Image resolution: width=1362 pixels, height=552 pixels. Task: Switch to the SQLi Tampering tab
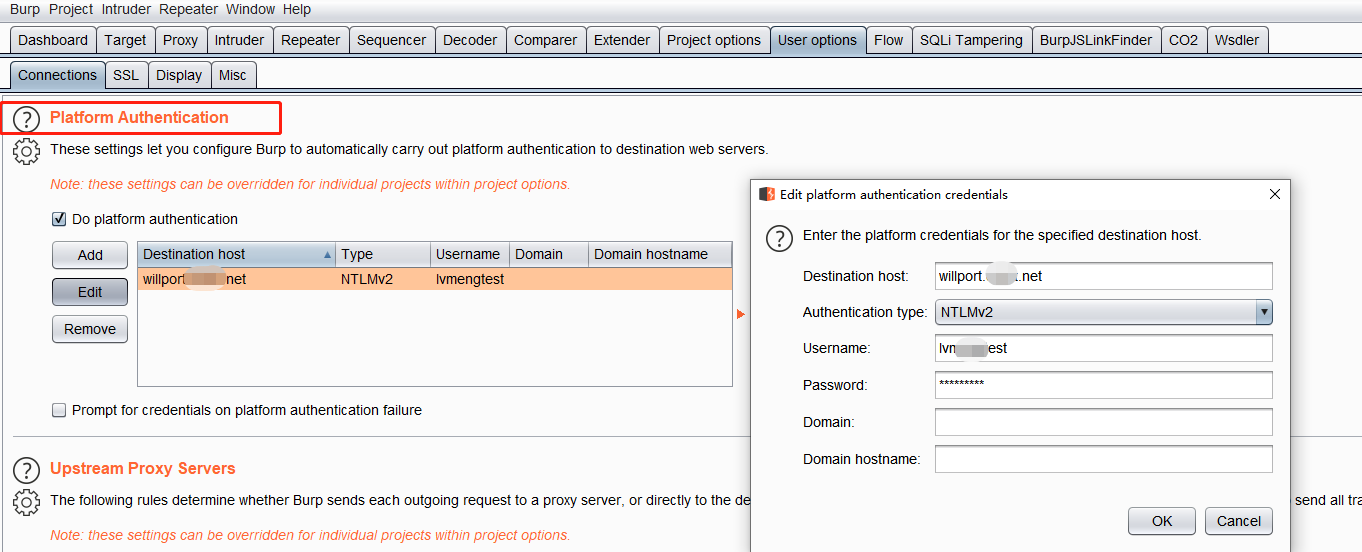(x=971, y=40)
